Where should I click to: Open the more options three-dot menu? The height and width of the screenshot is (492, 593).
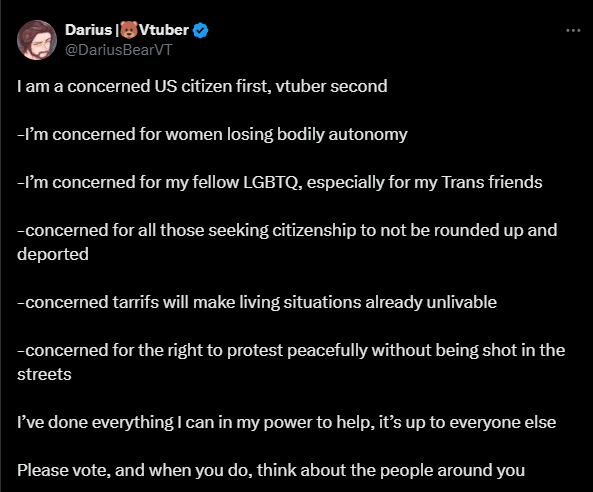(573, 31)
